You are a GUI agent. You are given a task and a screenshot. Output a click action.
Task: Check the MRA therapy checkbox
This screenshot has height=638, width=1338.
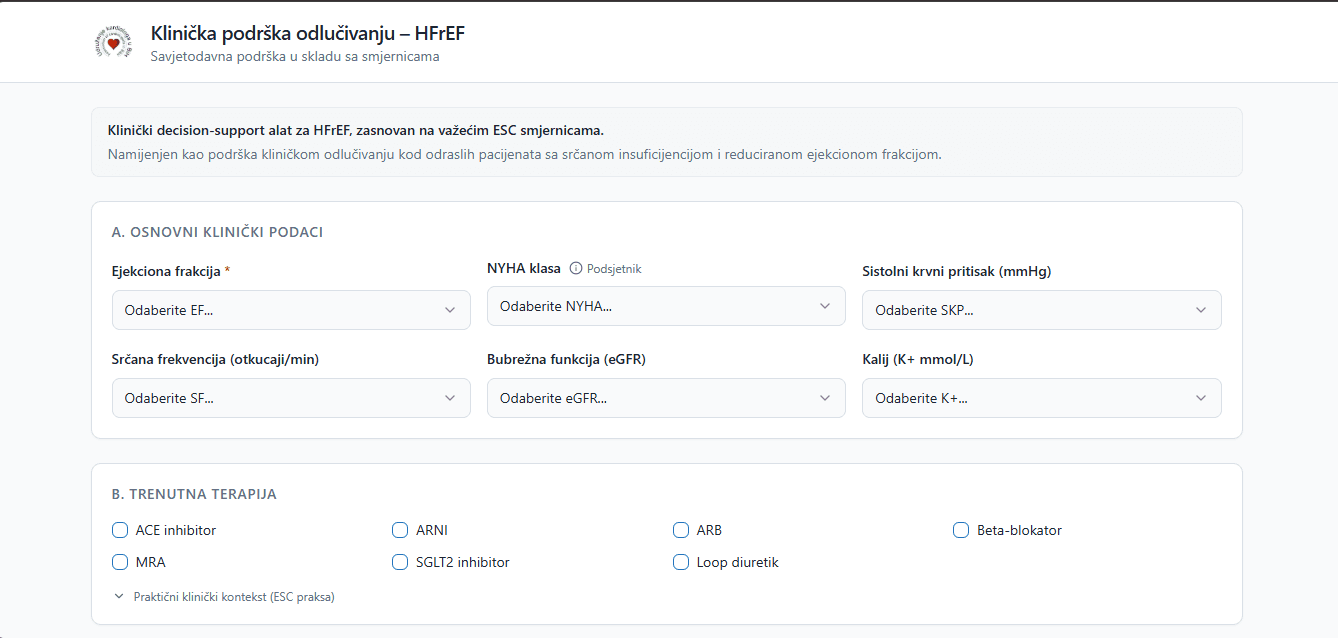(x=120, y=562)
